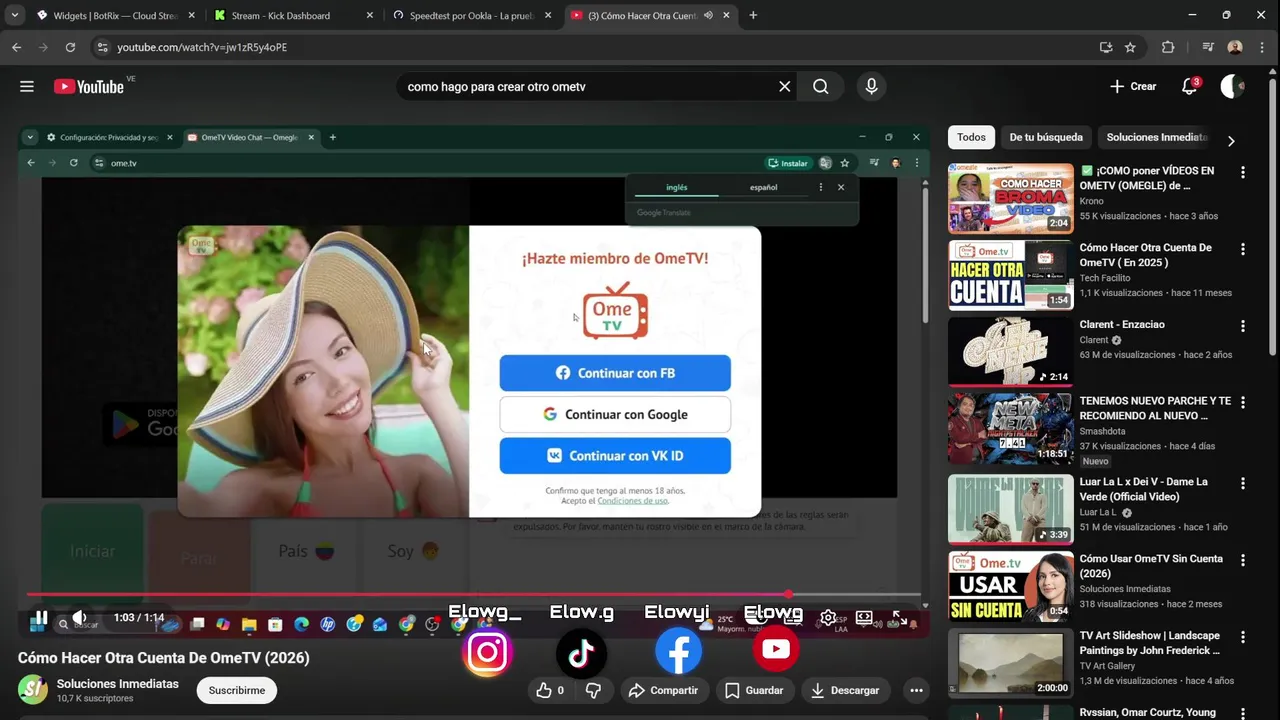Close the Stream Kick Dashboard tab

point(370,16)
